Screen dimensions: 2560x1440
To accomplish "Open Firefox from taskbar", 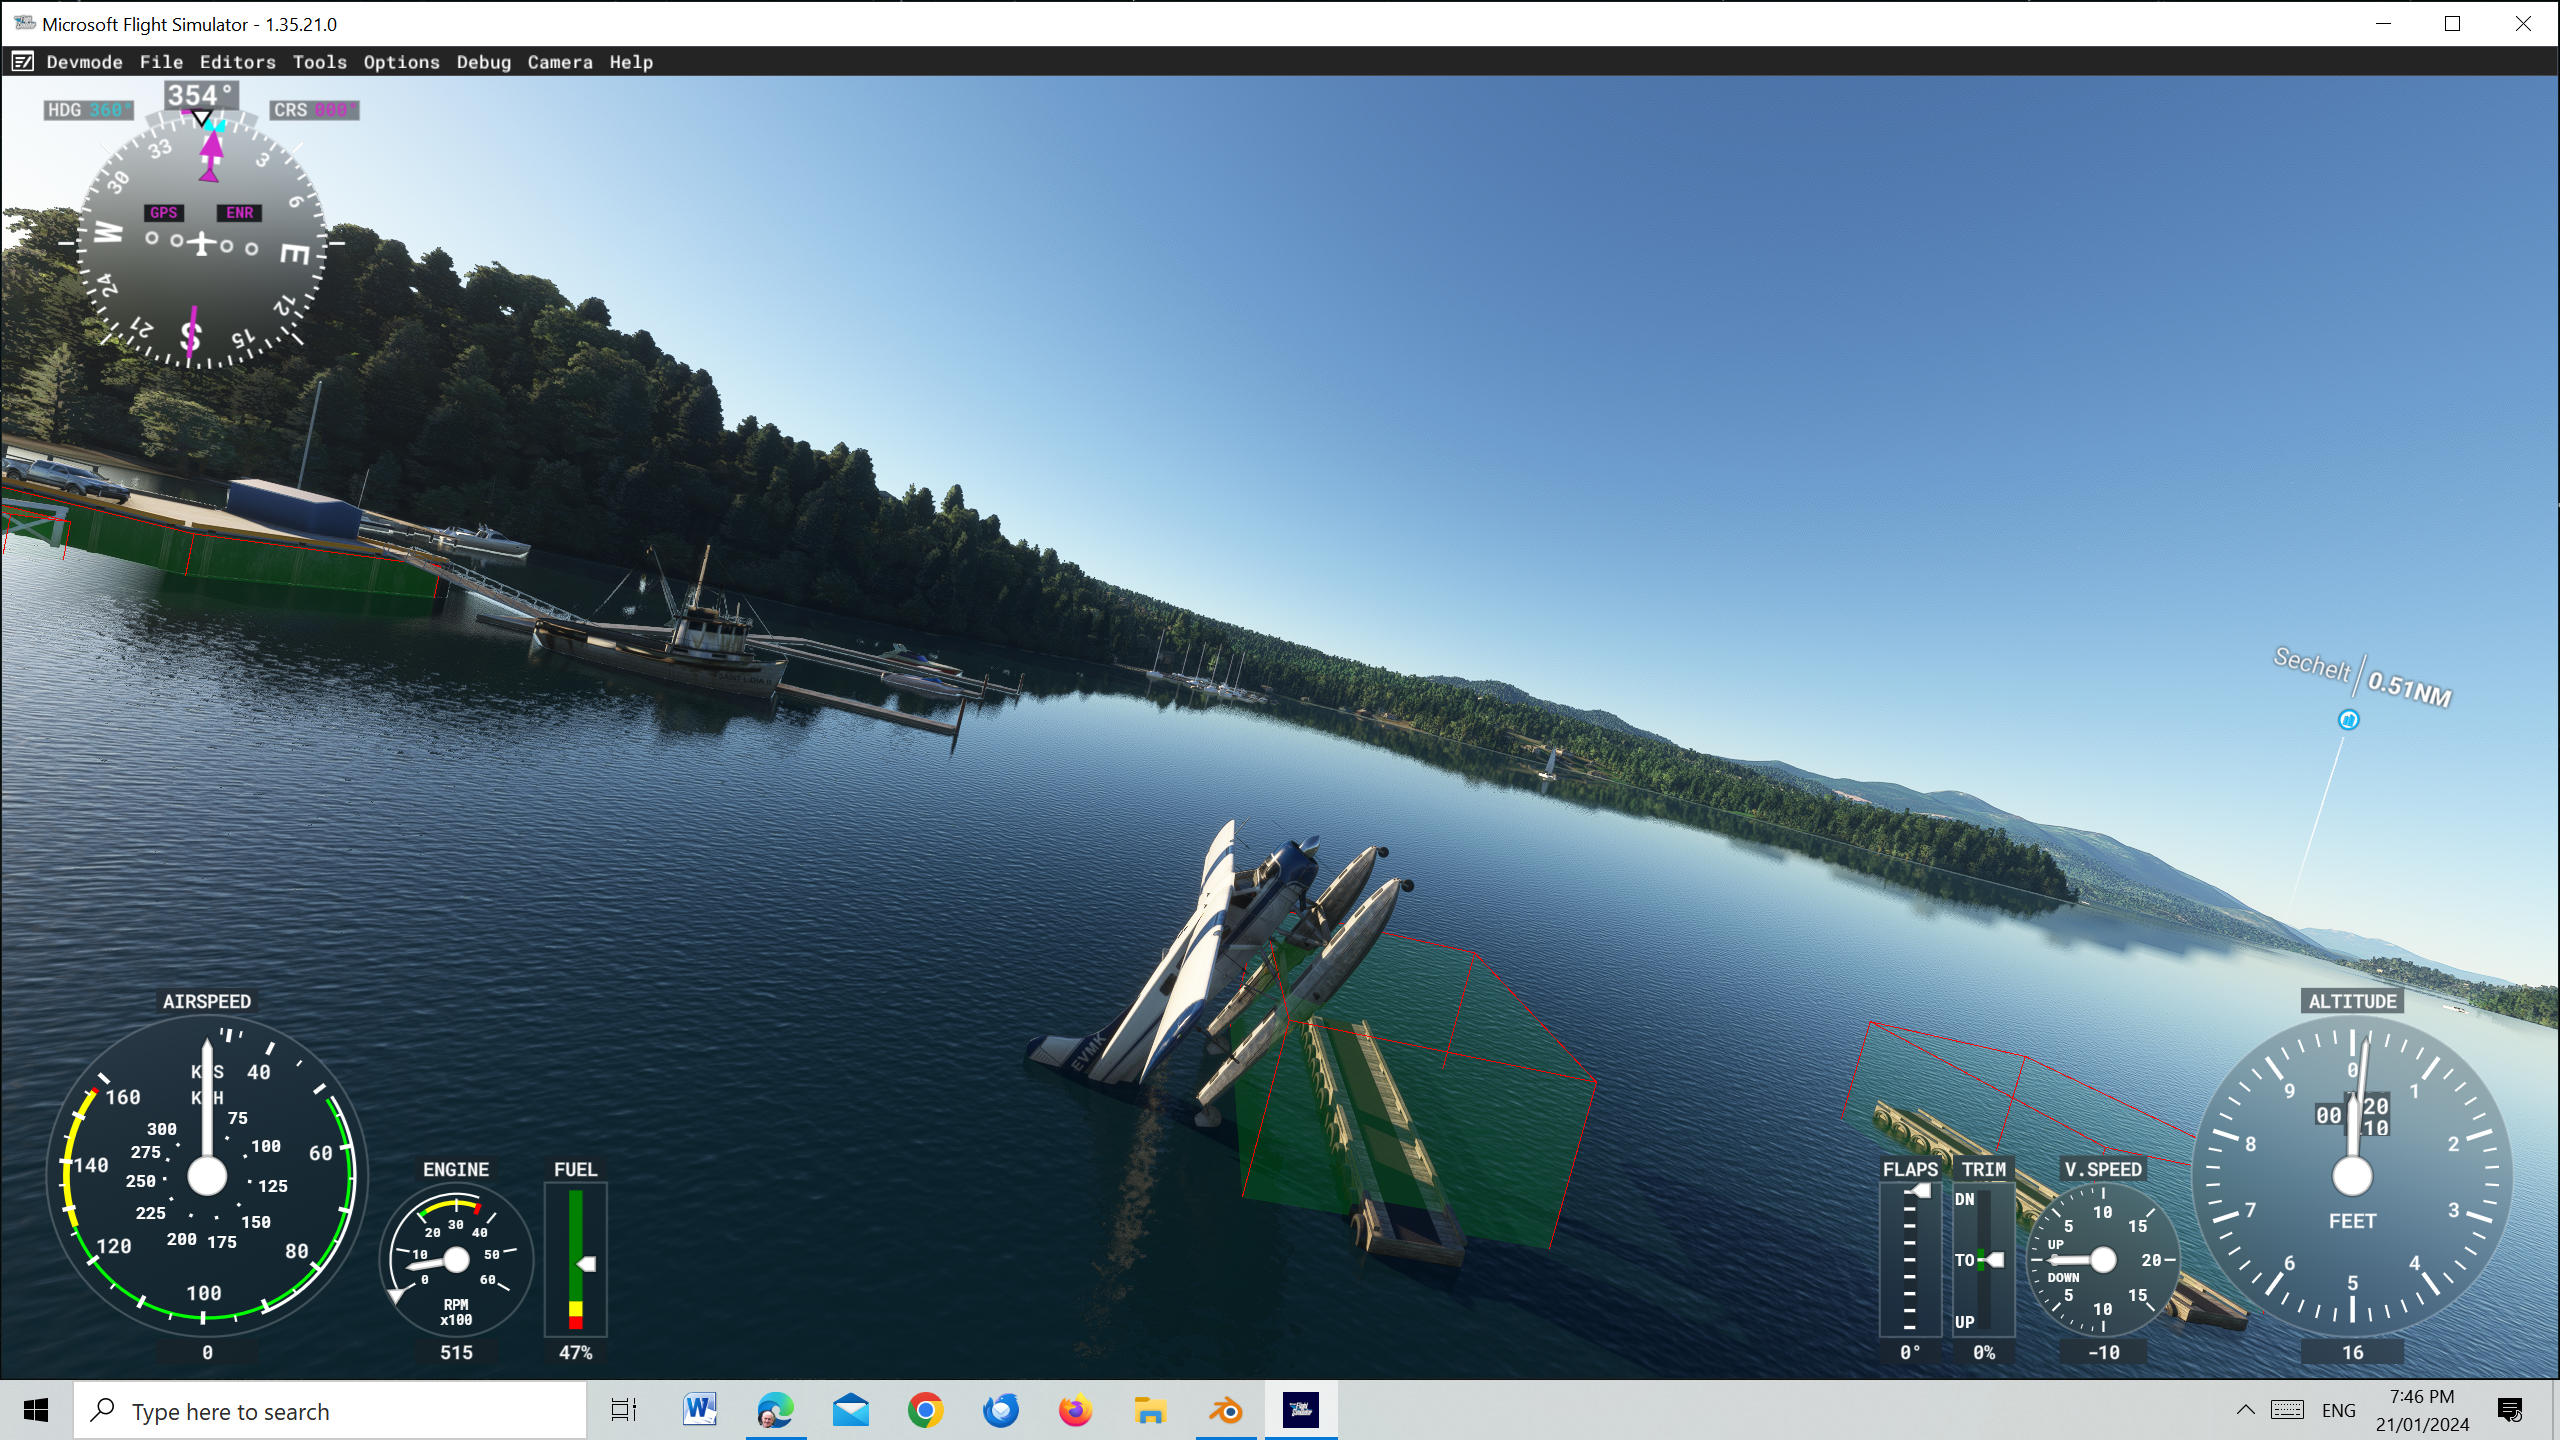I will coord(1075,1411).
